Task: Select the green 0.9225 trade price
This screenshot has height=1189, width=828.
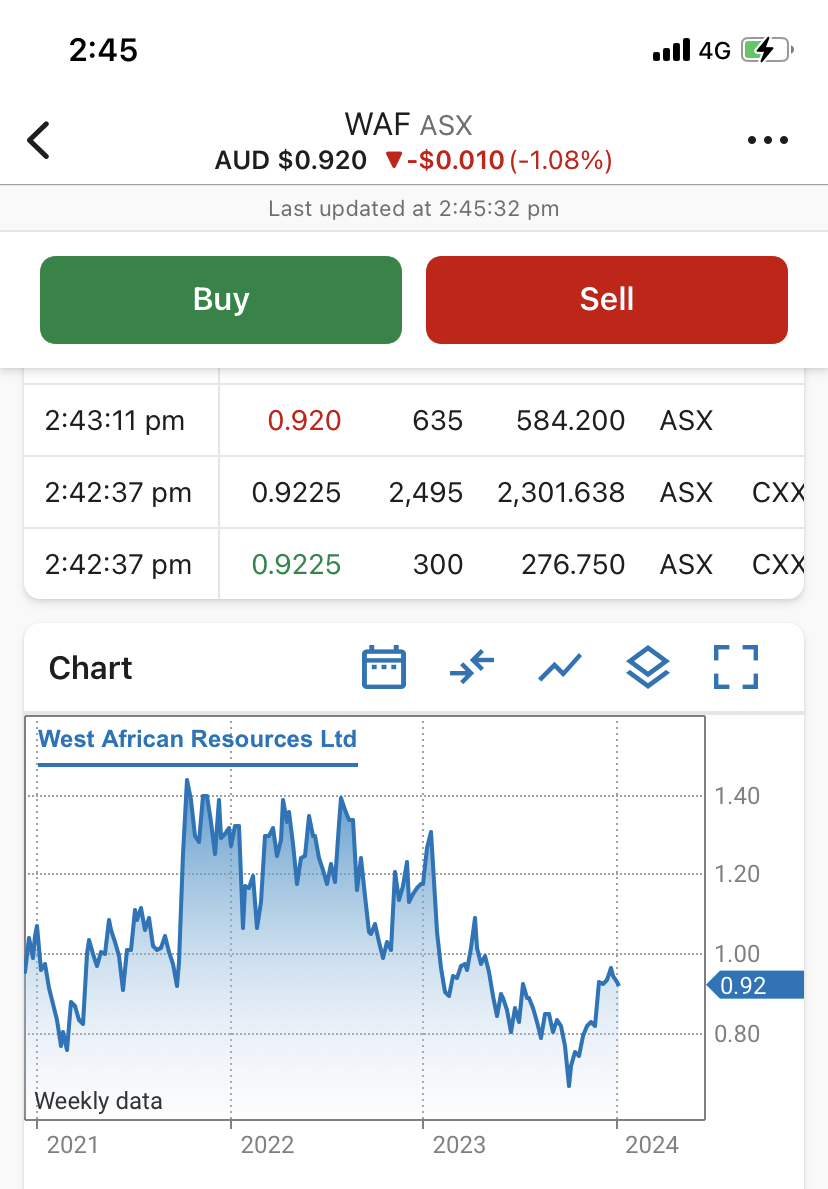Action: click(x=296, y=564)
